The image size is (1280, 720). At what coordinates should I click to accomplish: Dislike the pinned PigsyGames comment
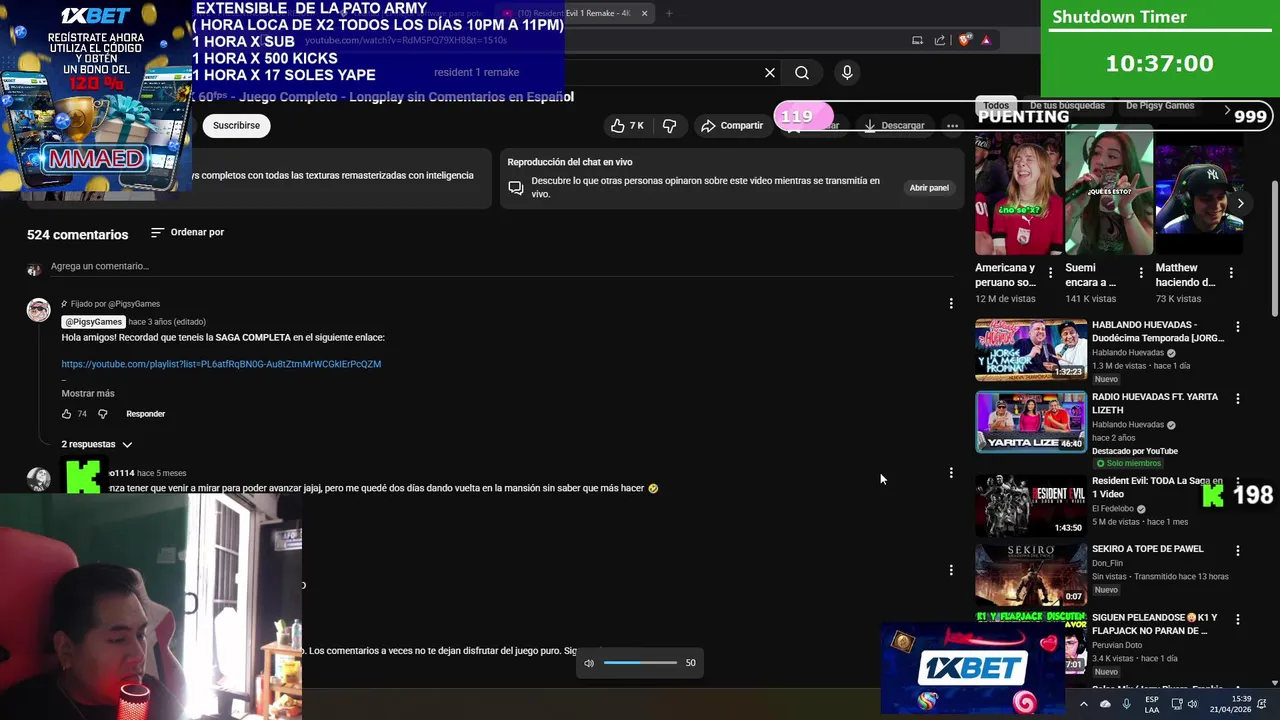pyautogui.click(x=102, y=414)
